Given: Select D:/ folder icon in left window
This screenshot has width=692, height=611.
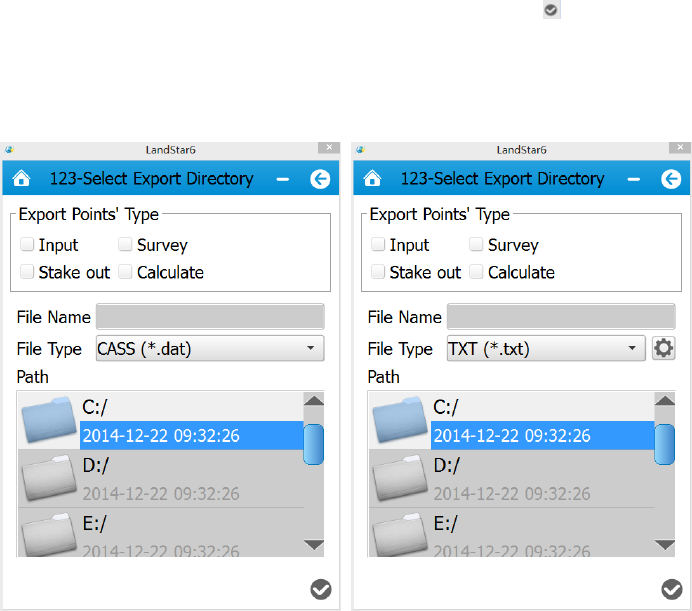Looking at the screenshot, I should point(49,478).
